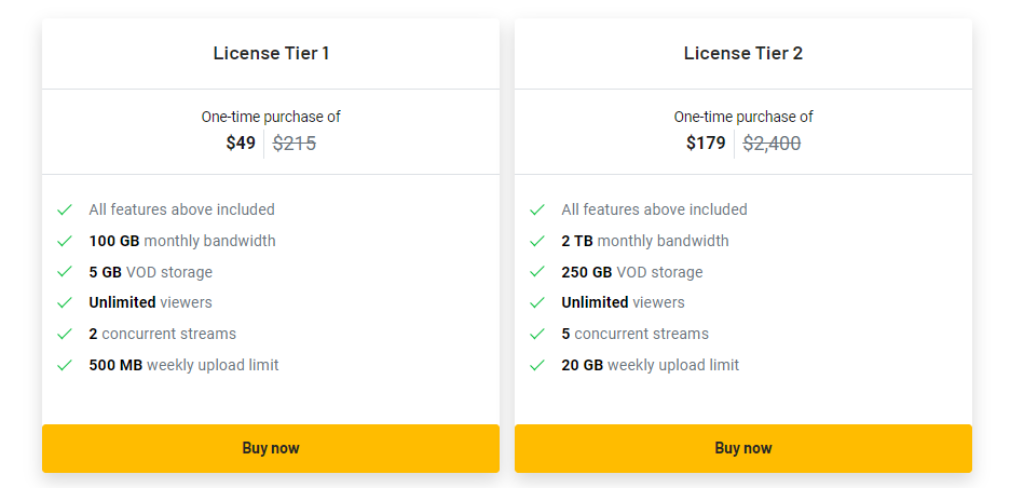Click Buy now under License Tier 1
1024x488 pixels.
click(270, 448)
